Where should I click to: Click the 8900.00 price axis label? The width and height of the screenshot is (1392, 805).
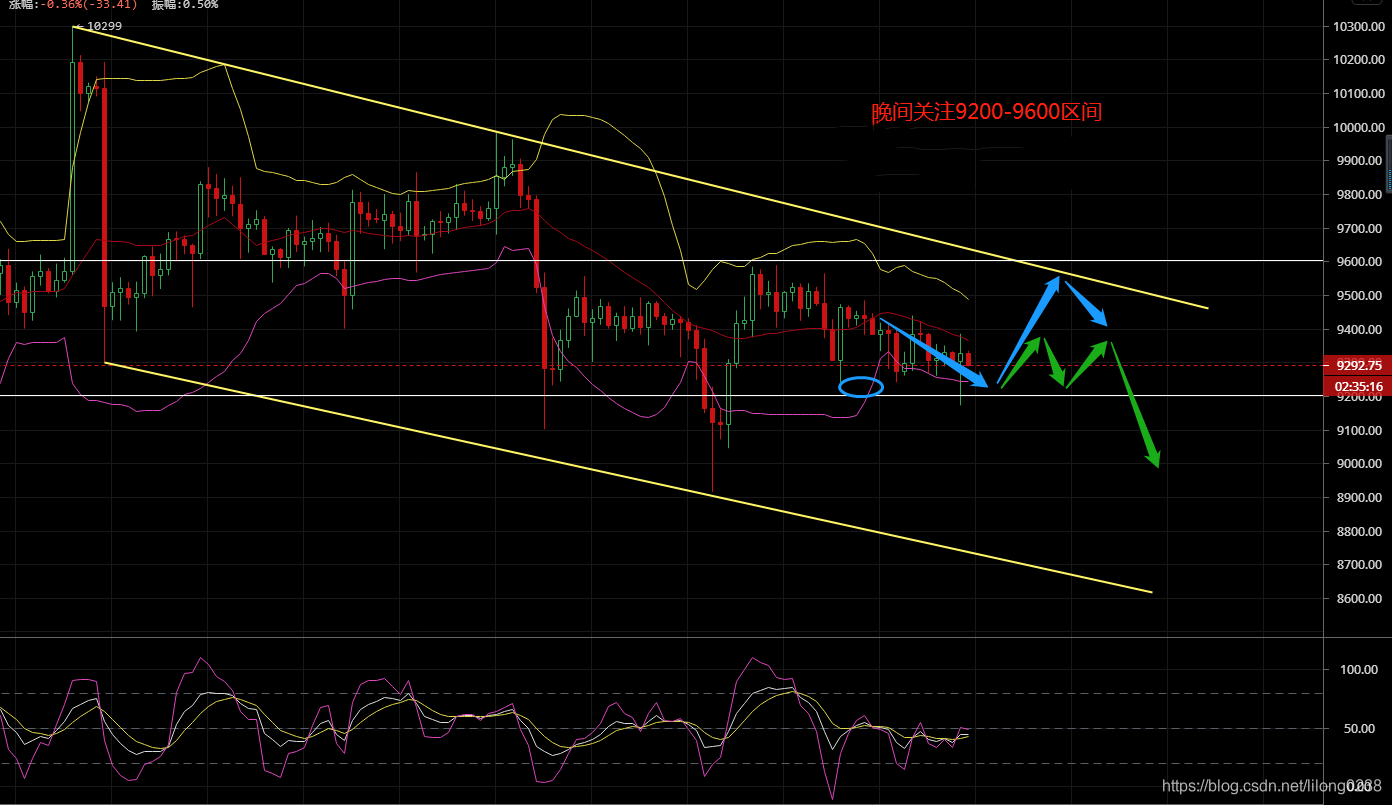point(1358,498)
